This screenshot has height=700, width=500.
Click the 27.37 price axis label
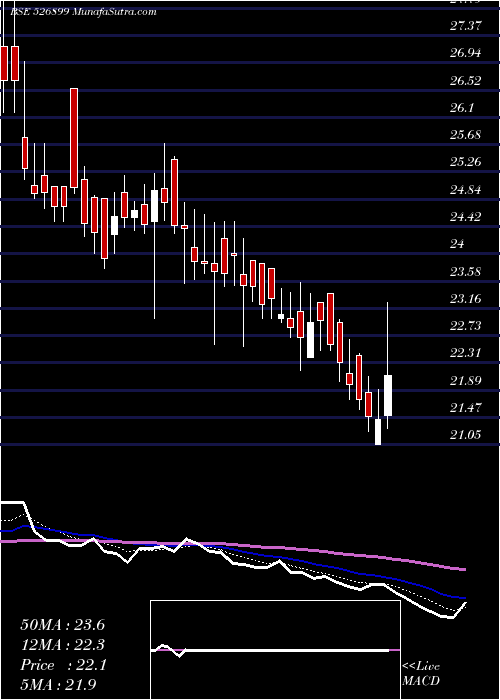(x=466, y=26)
